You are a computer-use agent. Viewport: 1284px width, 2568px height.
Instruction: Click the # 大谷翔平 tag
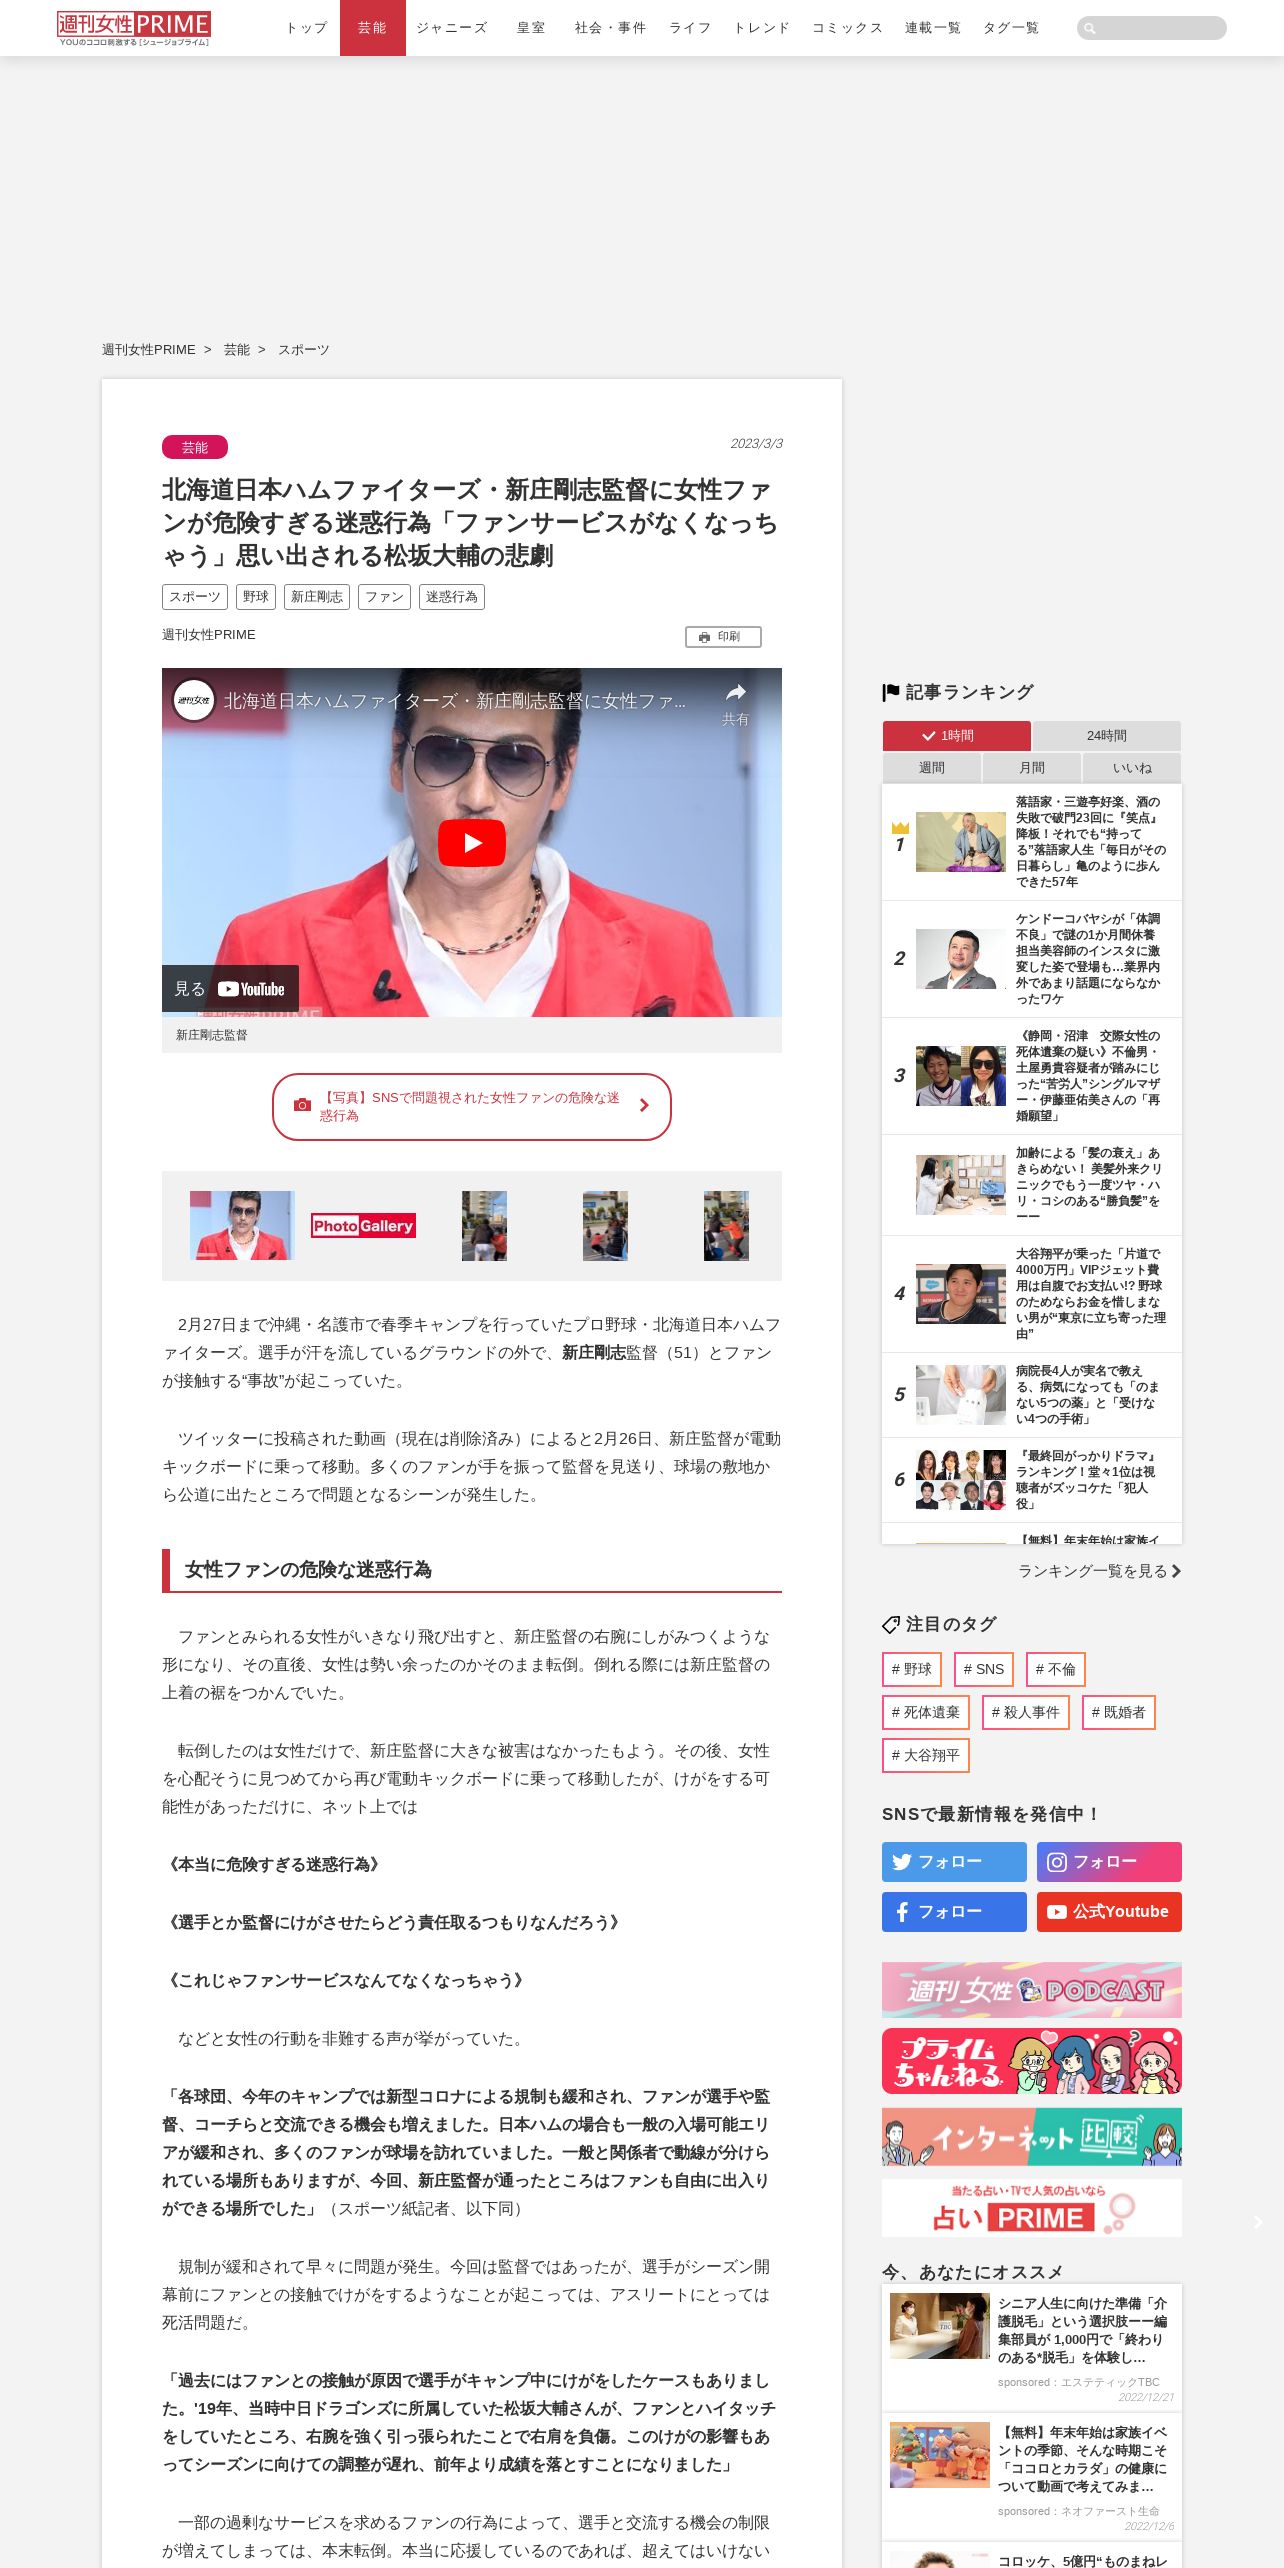point(925,1755)
